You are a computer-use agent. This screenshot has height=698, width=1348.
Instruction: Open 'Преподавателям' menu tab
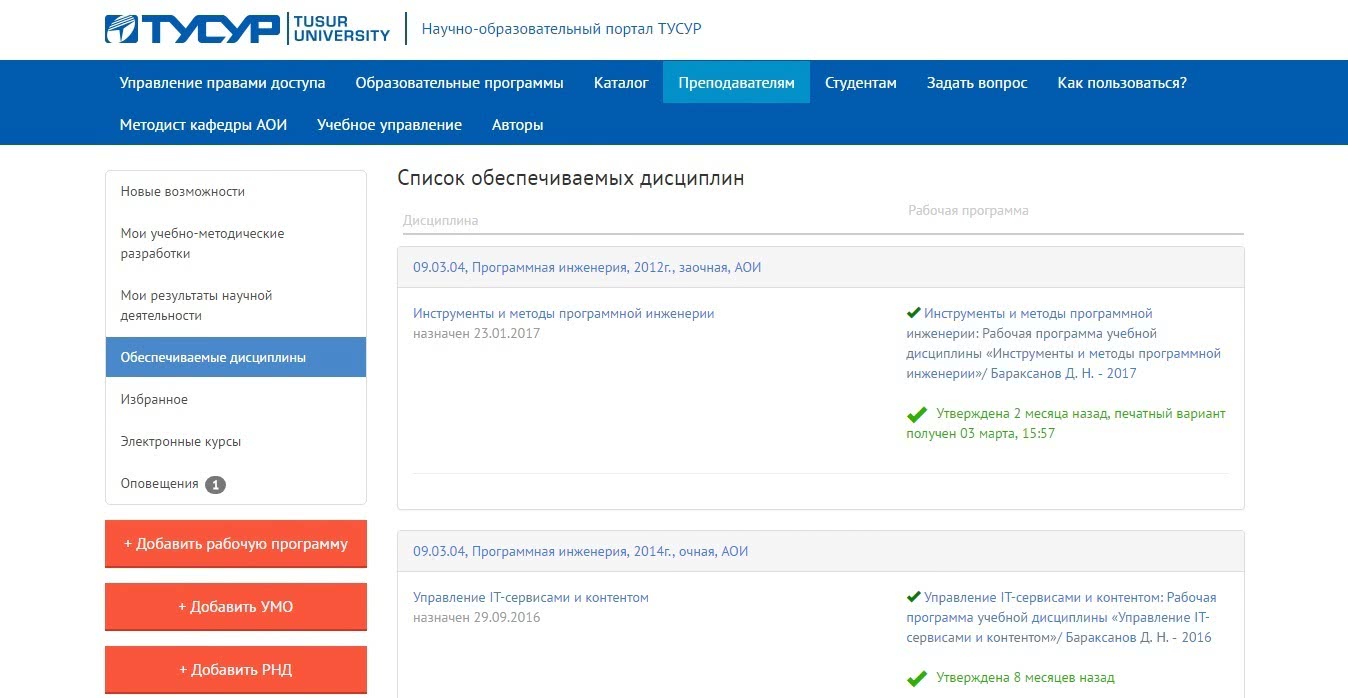click(x=736, y=83)
